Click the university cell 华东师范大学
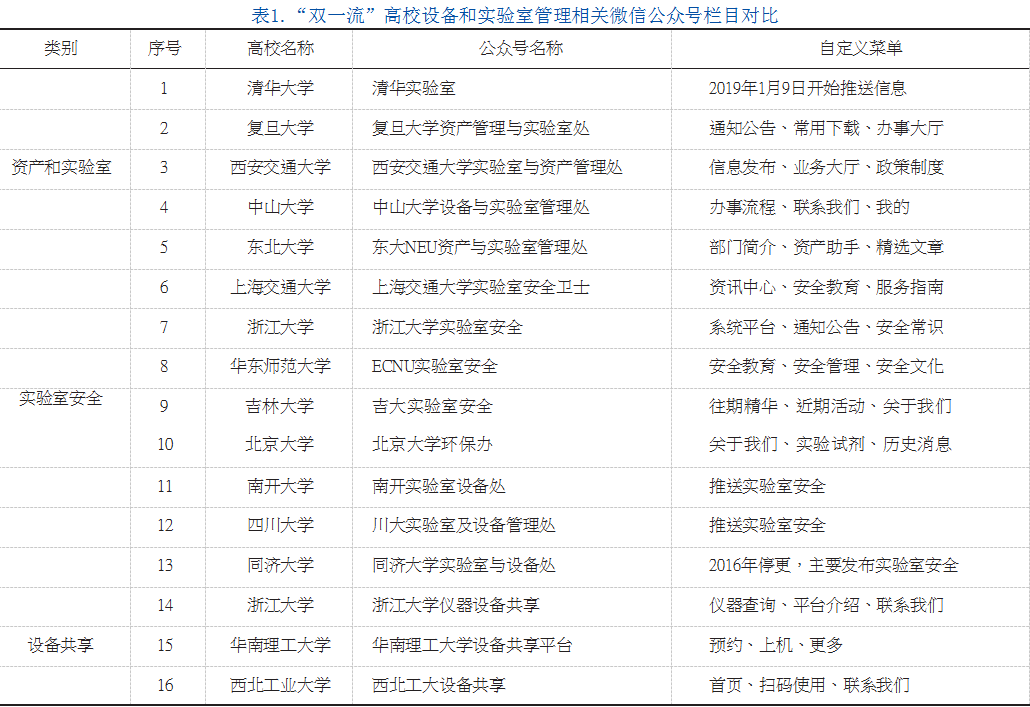 (x=280, y=366)
